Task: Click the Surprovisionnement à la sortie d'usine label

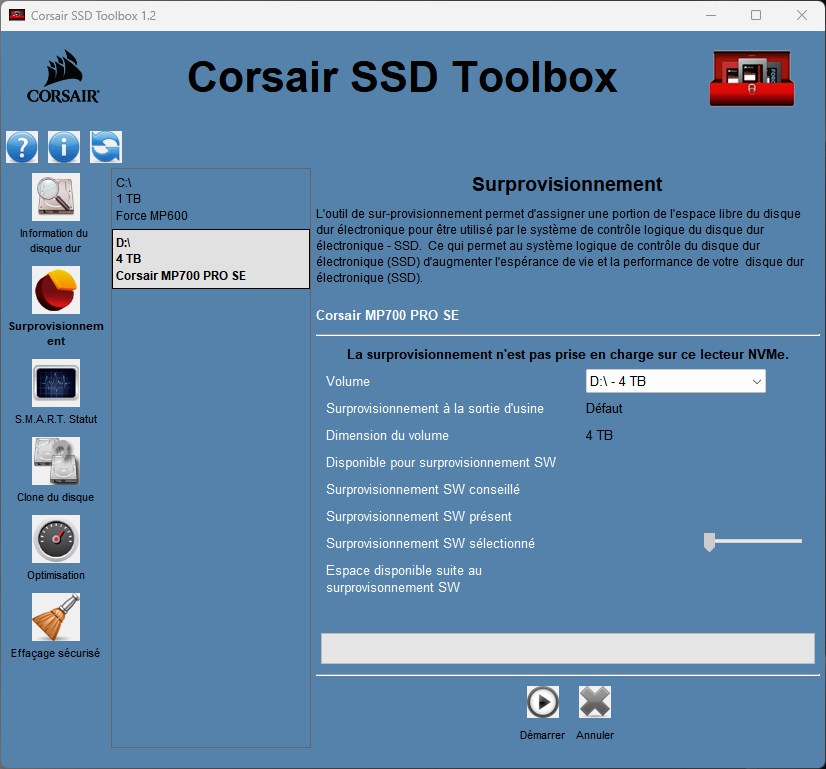Action: click(x=435, y=408)
